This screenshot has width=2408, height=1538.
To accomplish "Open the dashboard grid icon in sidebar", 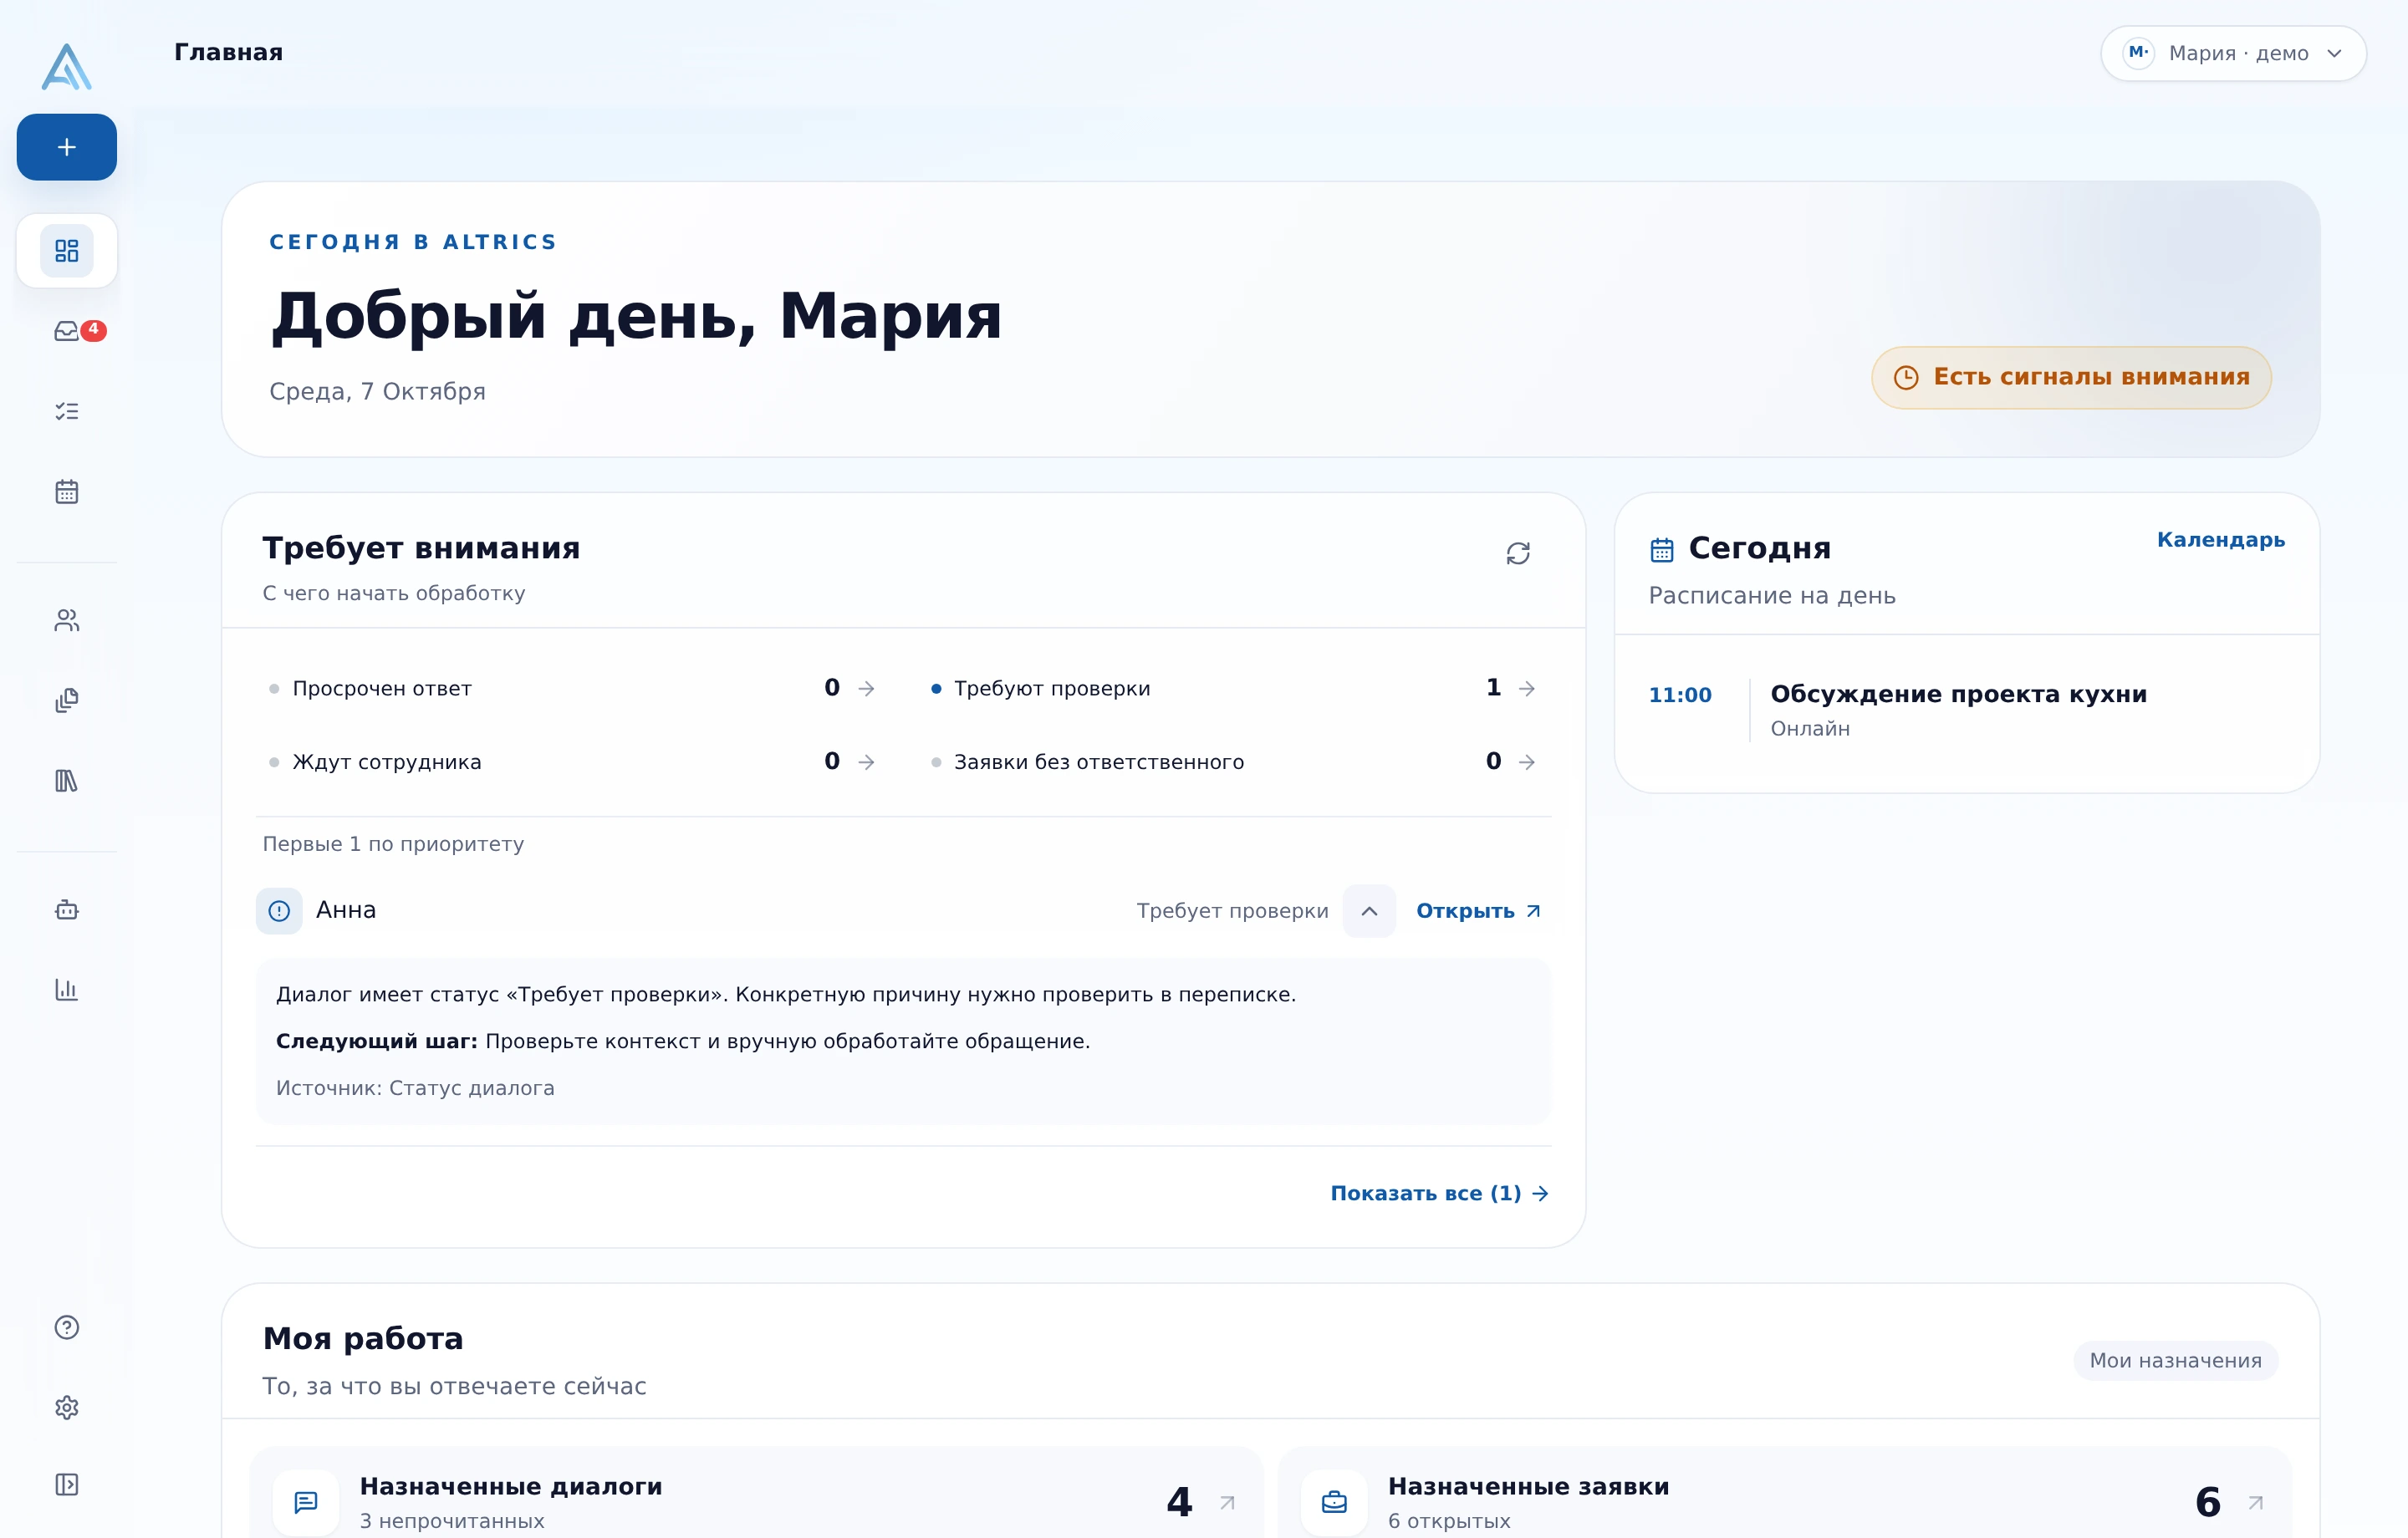I will coord(67,251).
